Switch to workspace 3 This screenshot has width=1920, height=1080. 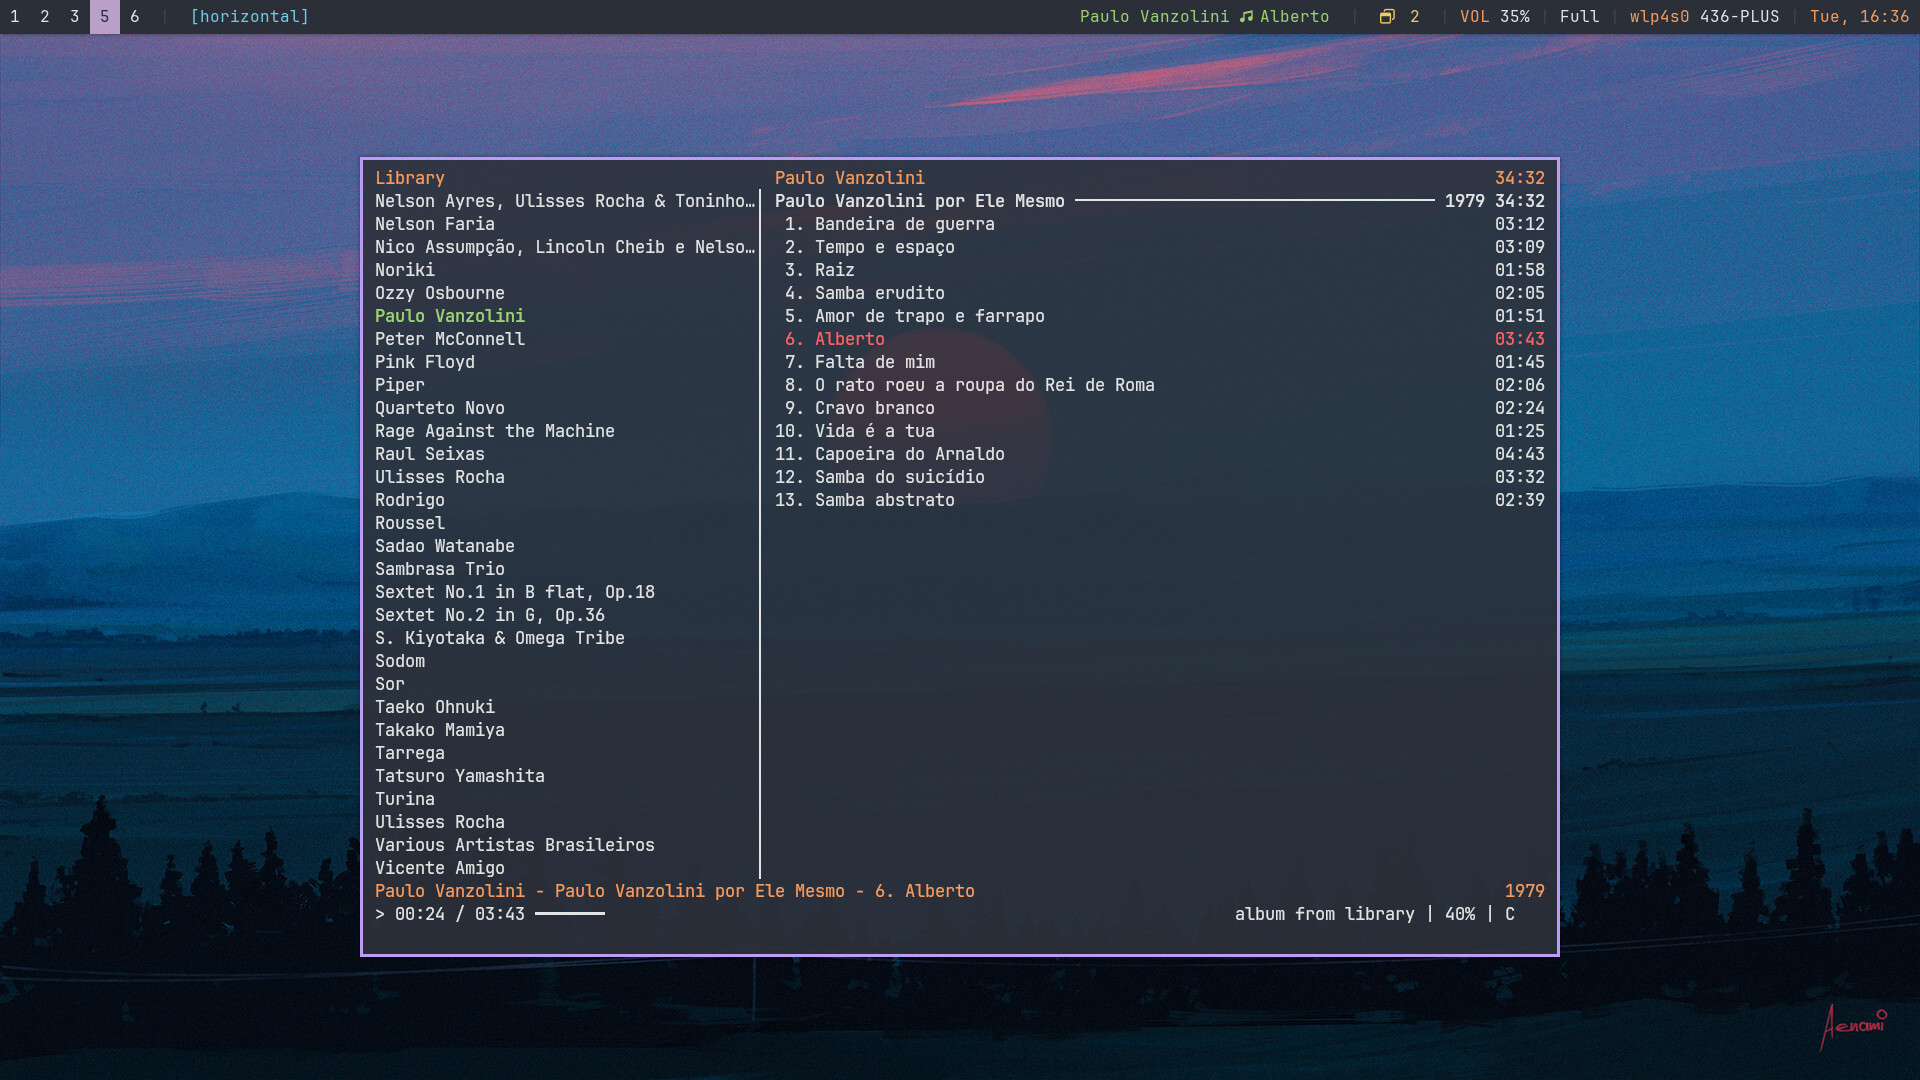[75, 16]
